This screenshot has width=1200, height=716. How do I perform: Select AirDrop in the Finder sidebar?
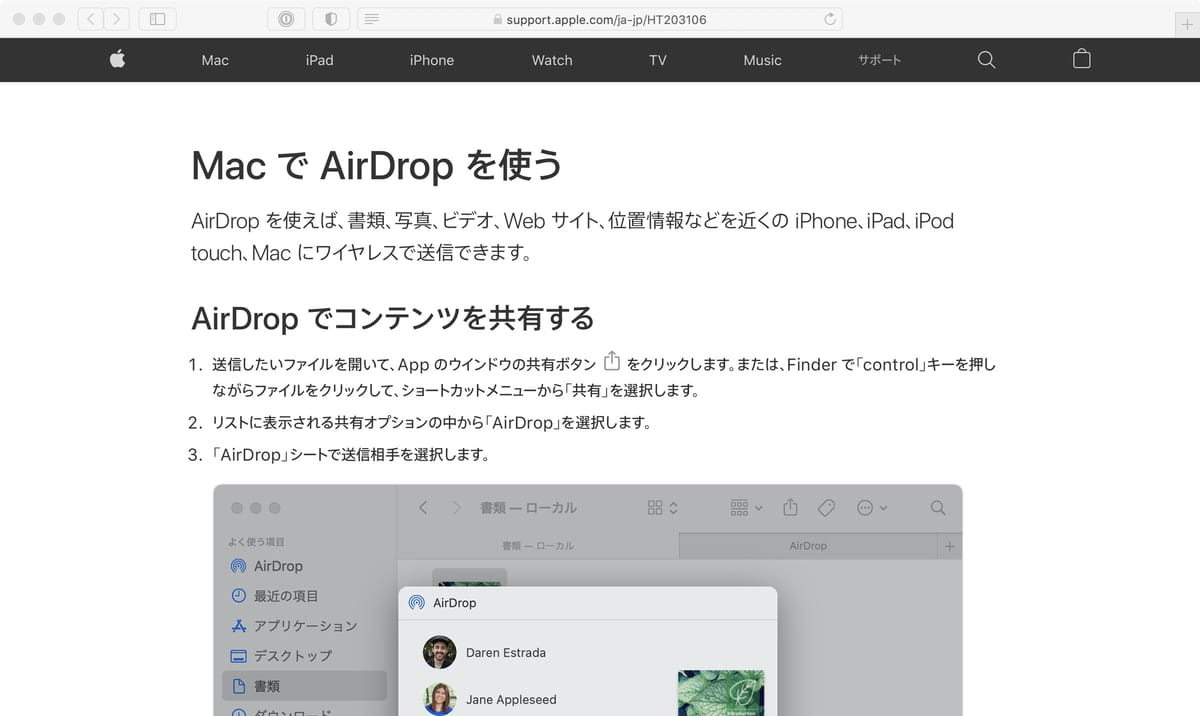(x=305, y=566)
